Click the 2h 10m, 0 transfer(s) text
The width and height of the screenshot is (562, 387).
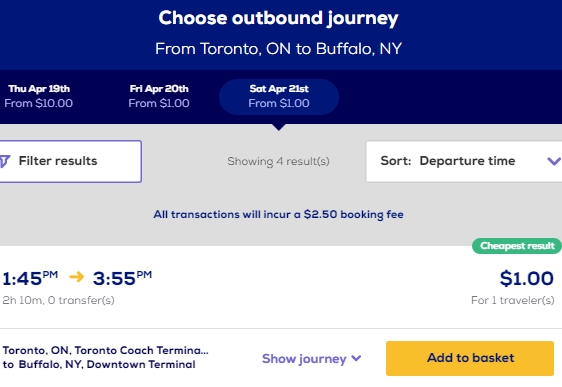pyautogui.click(x=58, y=300)
